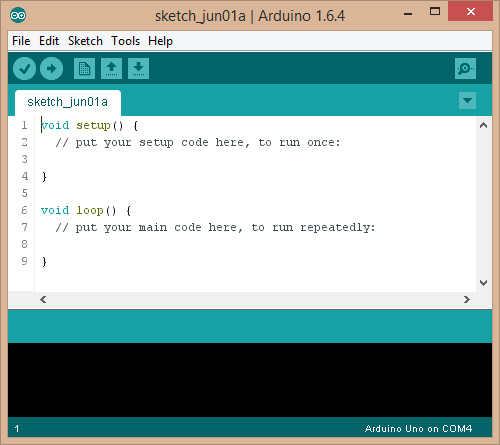Close the Arduino window
The height and width of the screenshot is (445, 500).
click(471, 12)
